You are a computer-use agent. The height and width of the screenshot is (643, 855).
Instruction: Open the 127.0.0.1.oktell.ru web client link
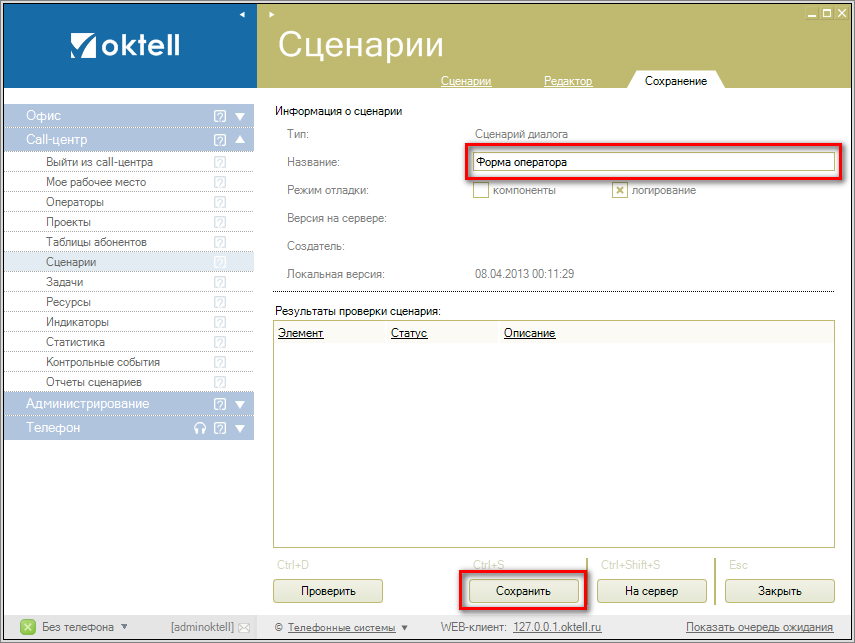click(x=557, y=627)
